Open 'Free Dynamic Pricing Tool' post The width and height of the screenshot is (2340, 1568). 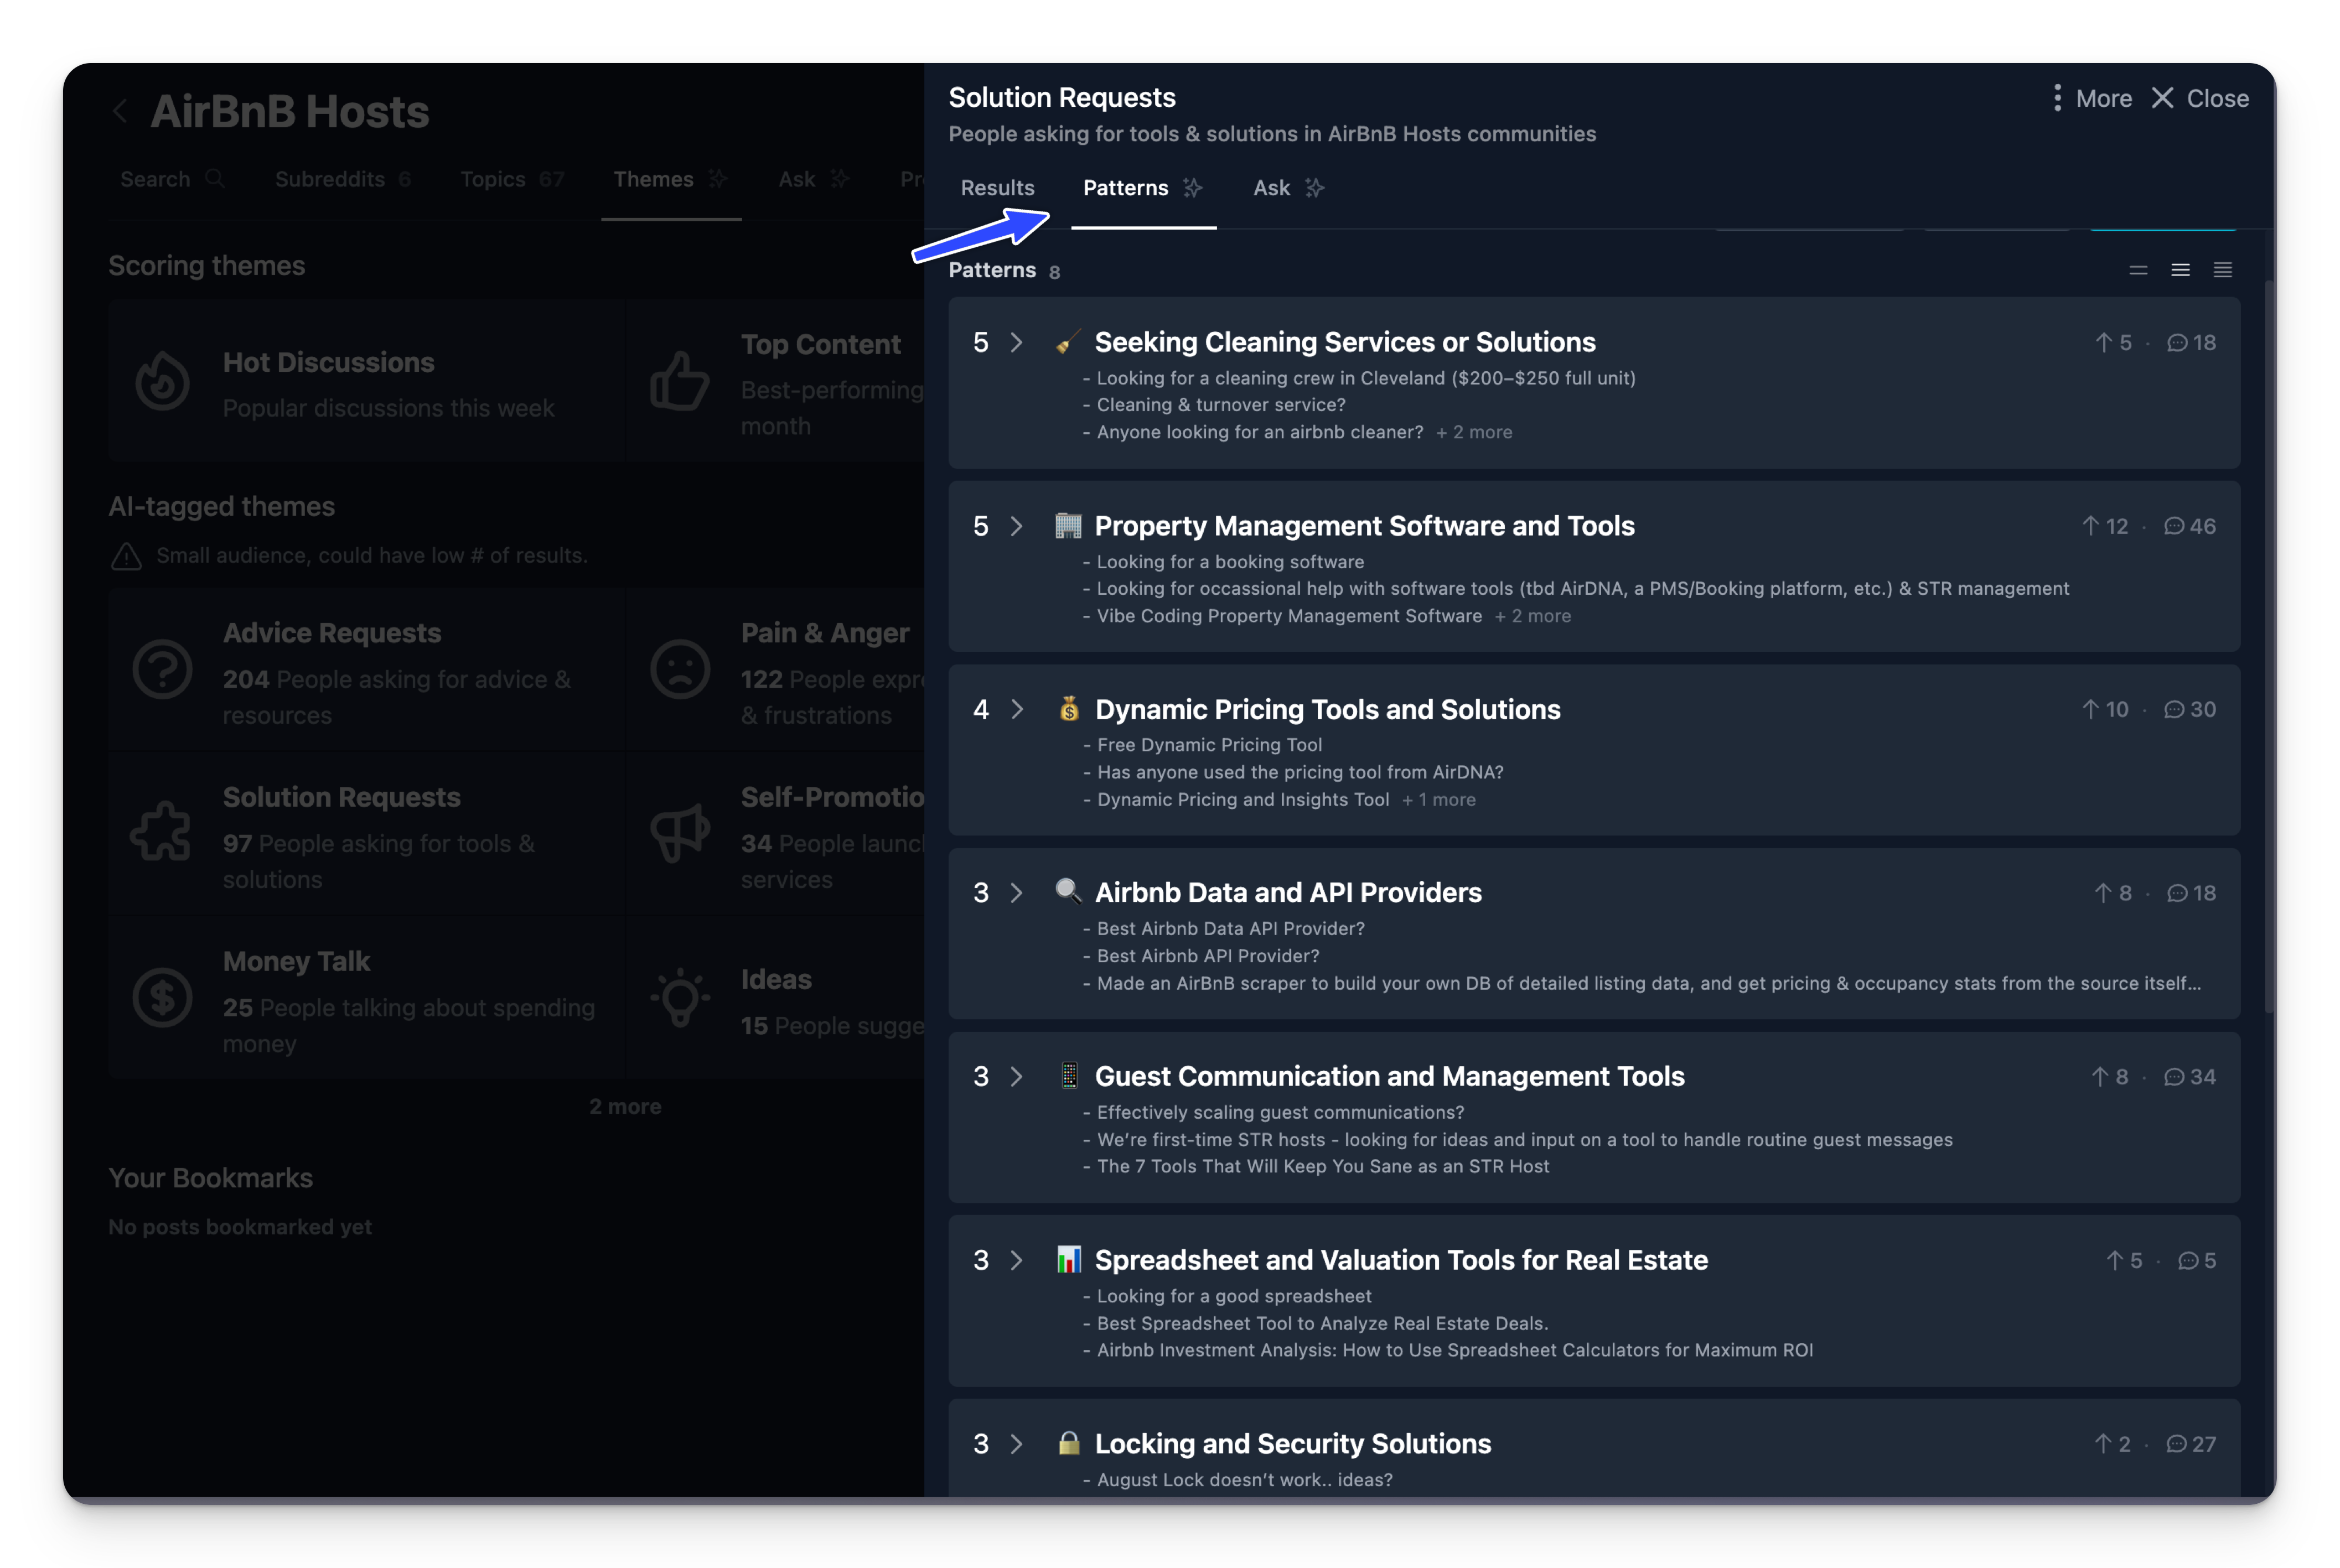point(1209,745)
